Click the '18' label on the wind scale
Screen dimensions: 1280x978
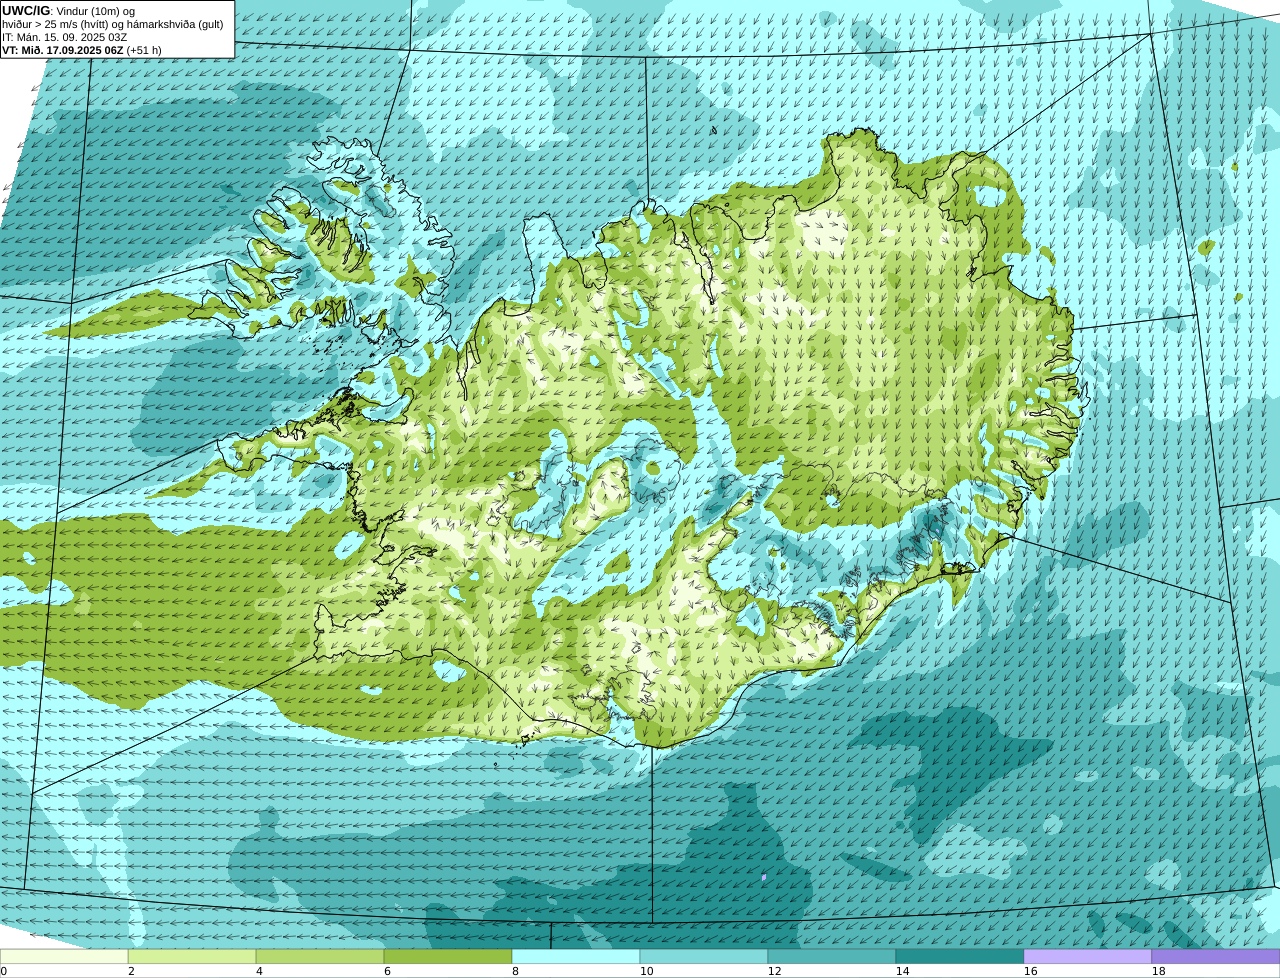(1158, 971)
